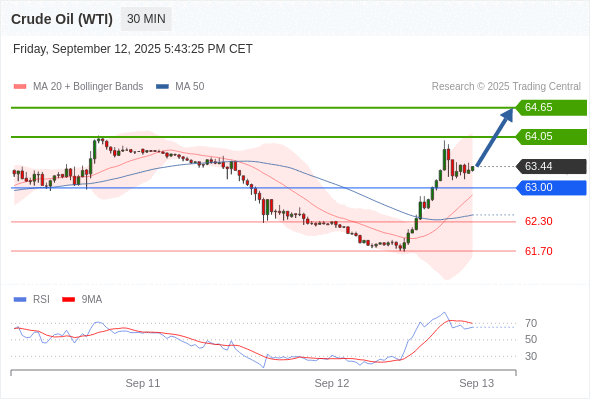Click the 62.30 support level label
Image resolution: width=590 pixels, height=400 pixels.
coord(538,221)
